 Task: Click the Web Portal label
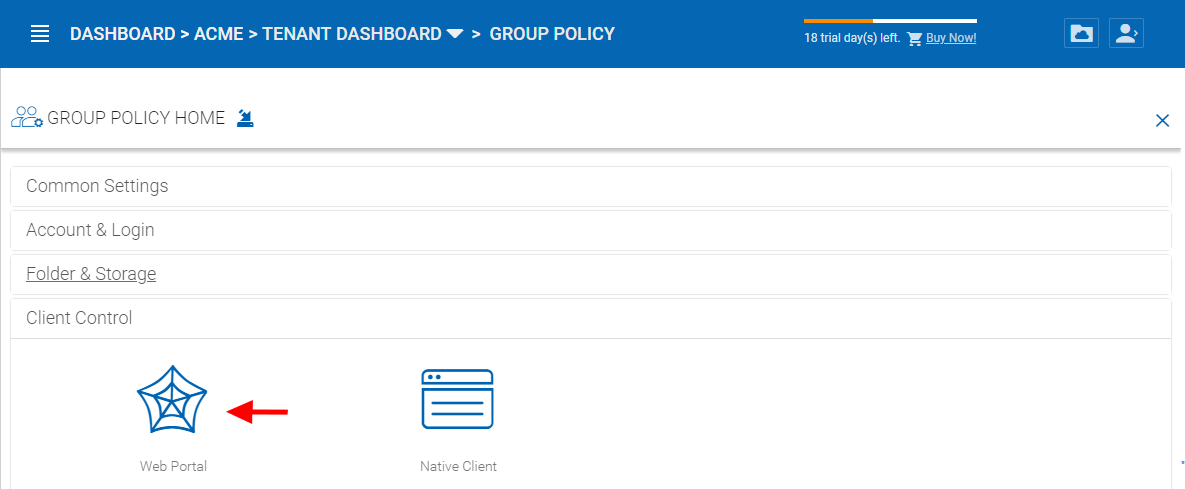point(173,466)
